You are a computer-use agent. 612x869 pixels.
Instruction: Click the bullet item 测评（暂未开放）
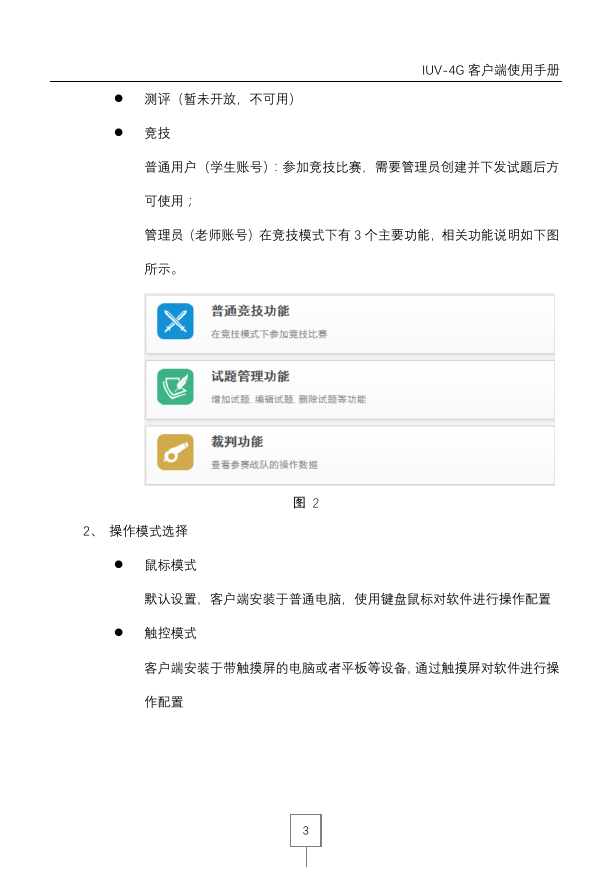(220, 99)
